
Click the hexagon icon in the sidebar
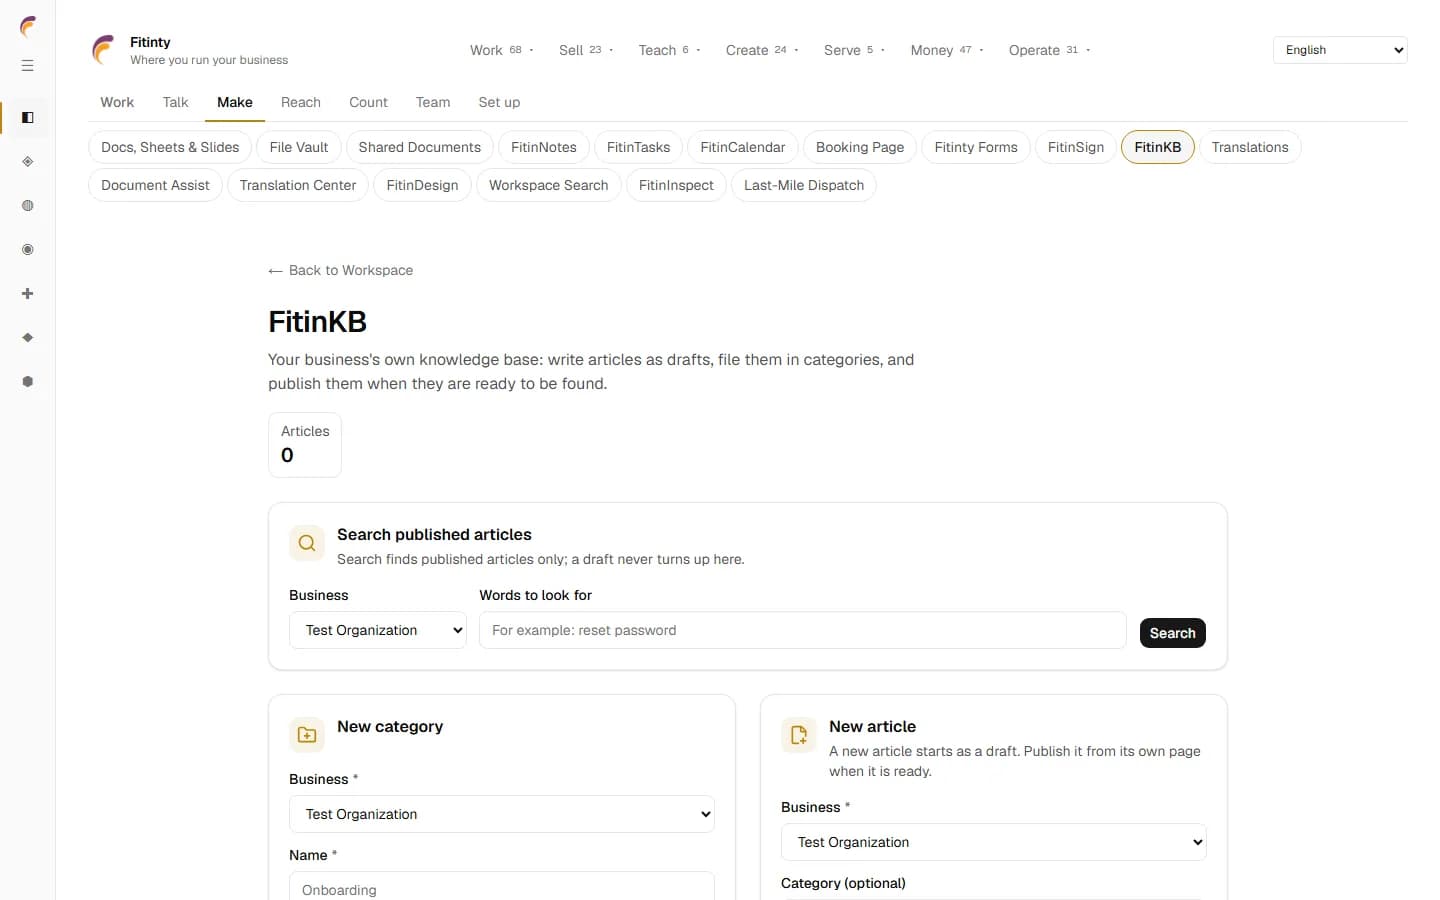click(x=28, y=382)
